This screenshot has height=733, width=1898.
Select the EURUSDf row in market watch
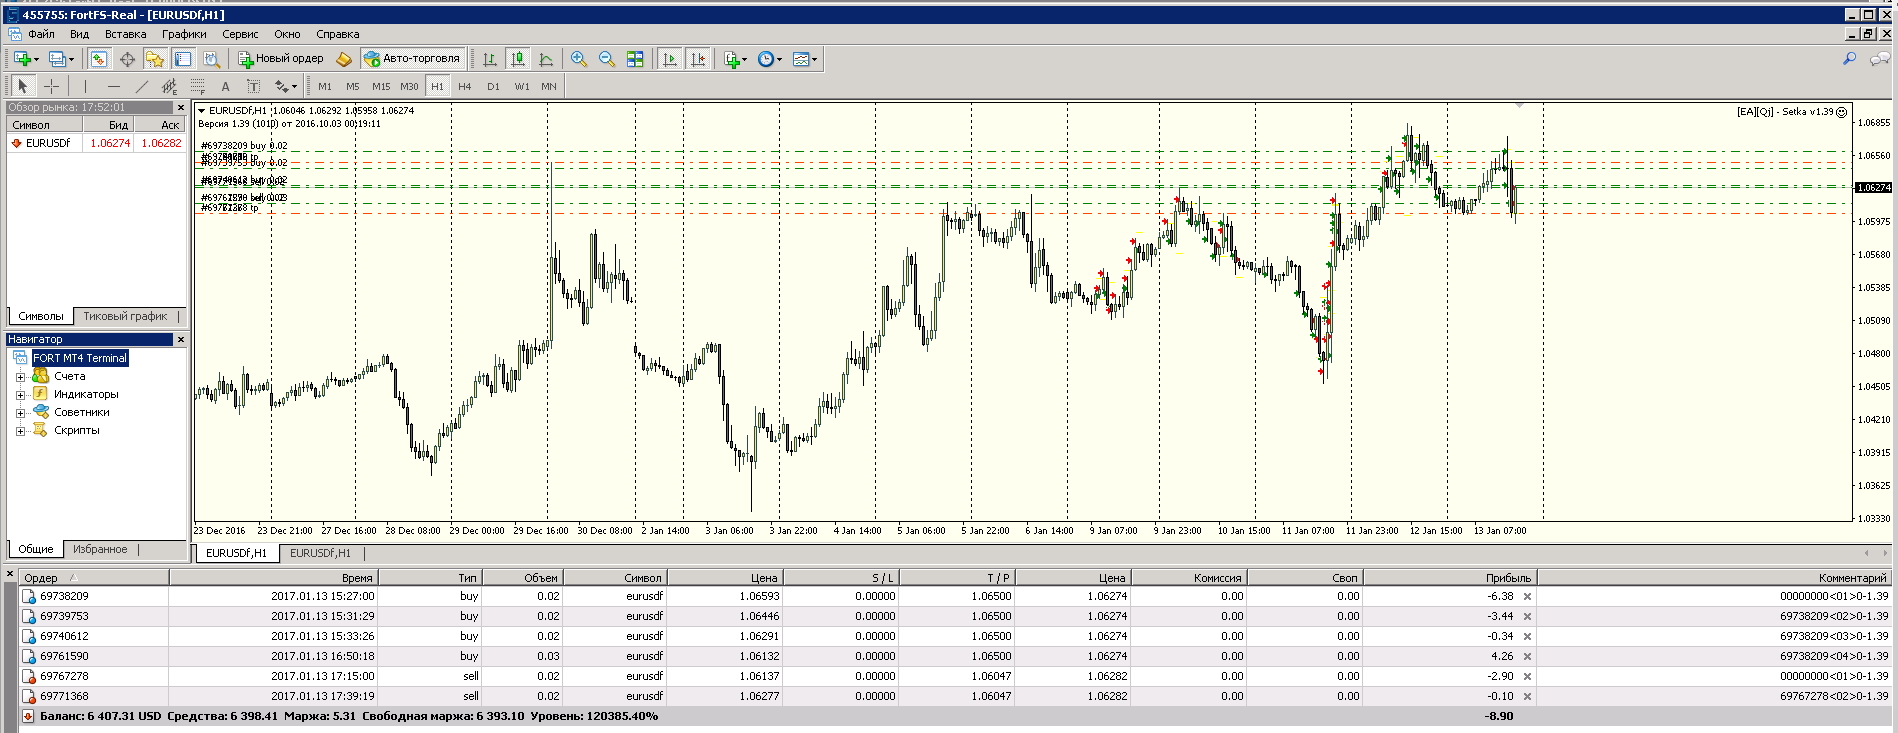tap(96, 143)
